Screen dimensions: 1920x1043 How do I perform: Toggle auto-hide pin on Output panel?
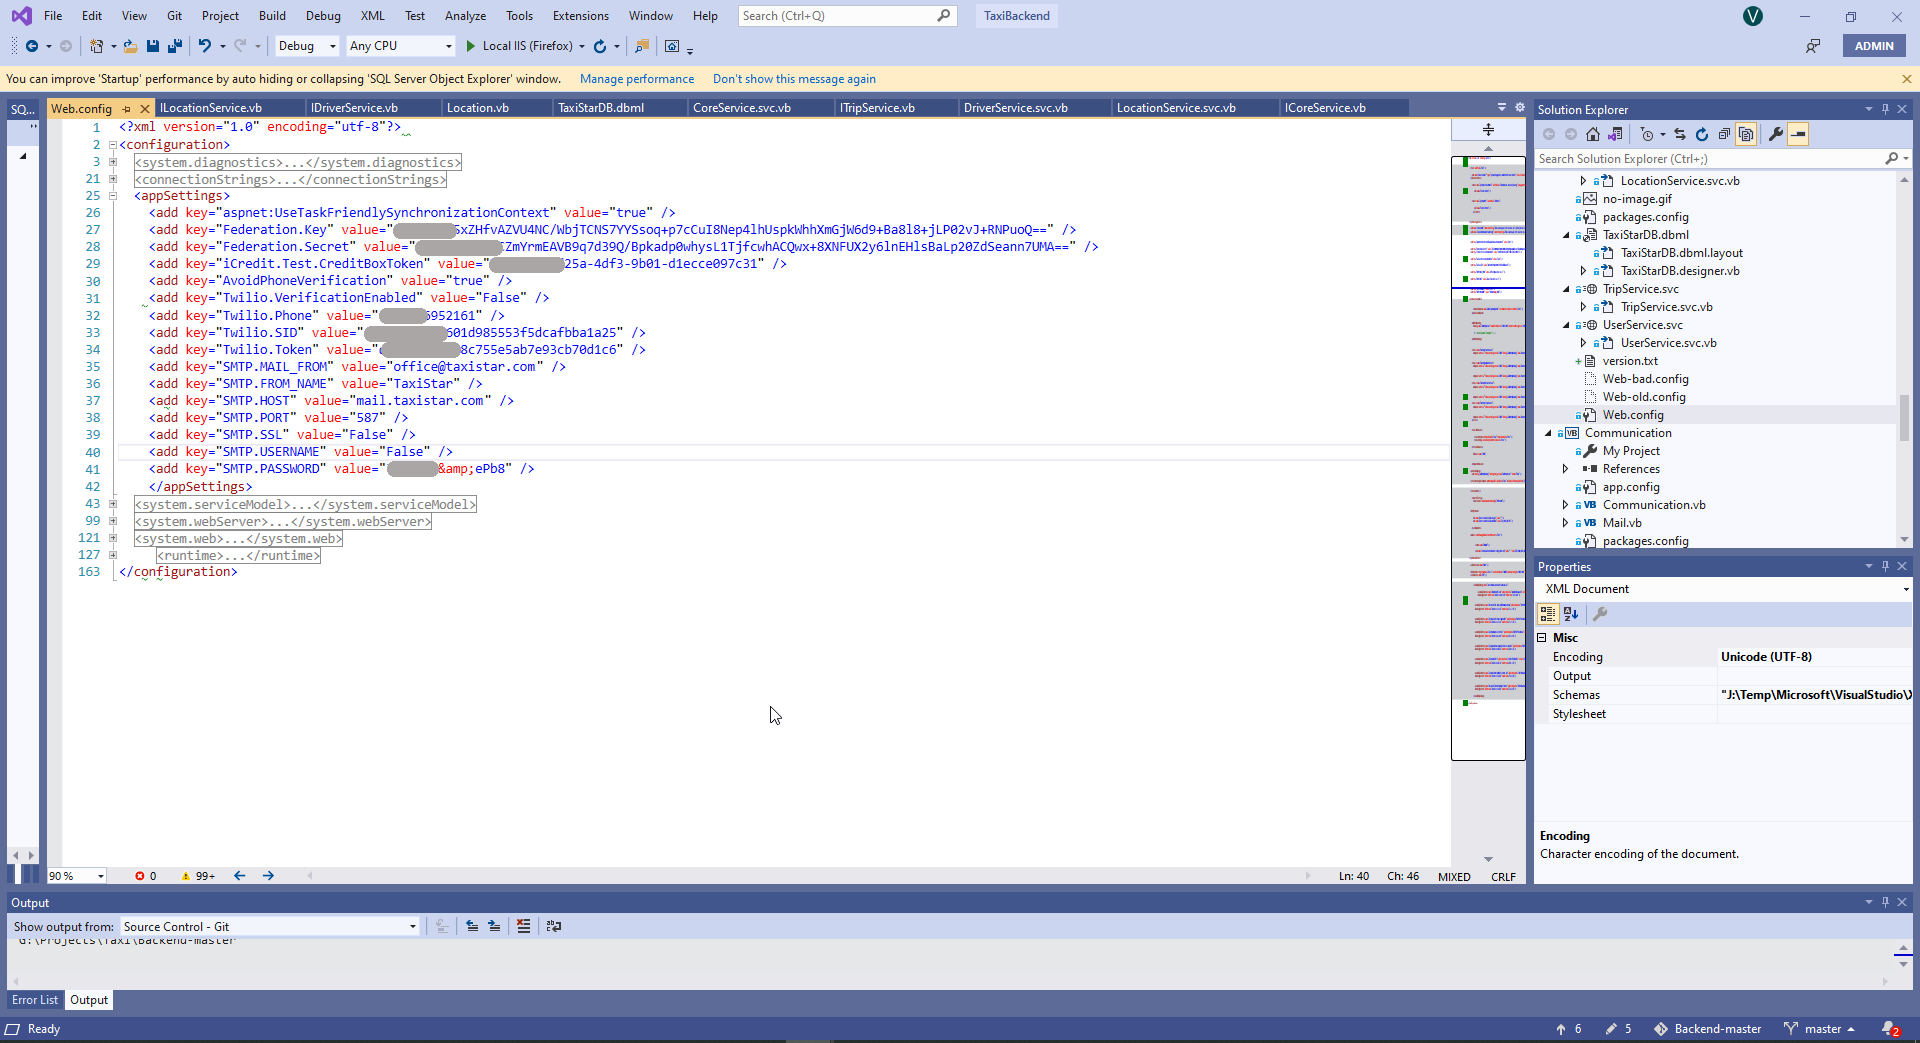coord(1885,902)
